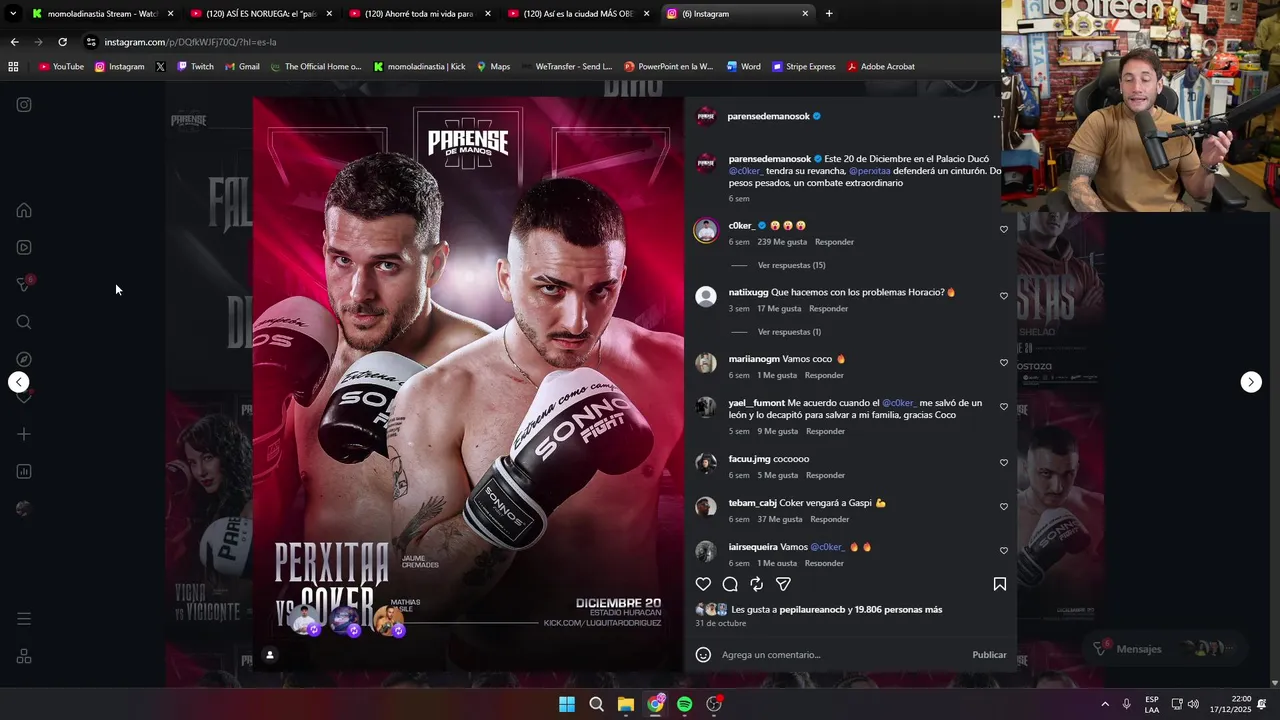Expand Ver respuestas (15)
This screenshot has height=720, width=1280.
[791, 265]
